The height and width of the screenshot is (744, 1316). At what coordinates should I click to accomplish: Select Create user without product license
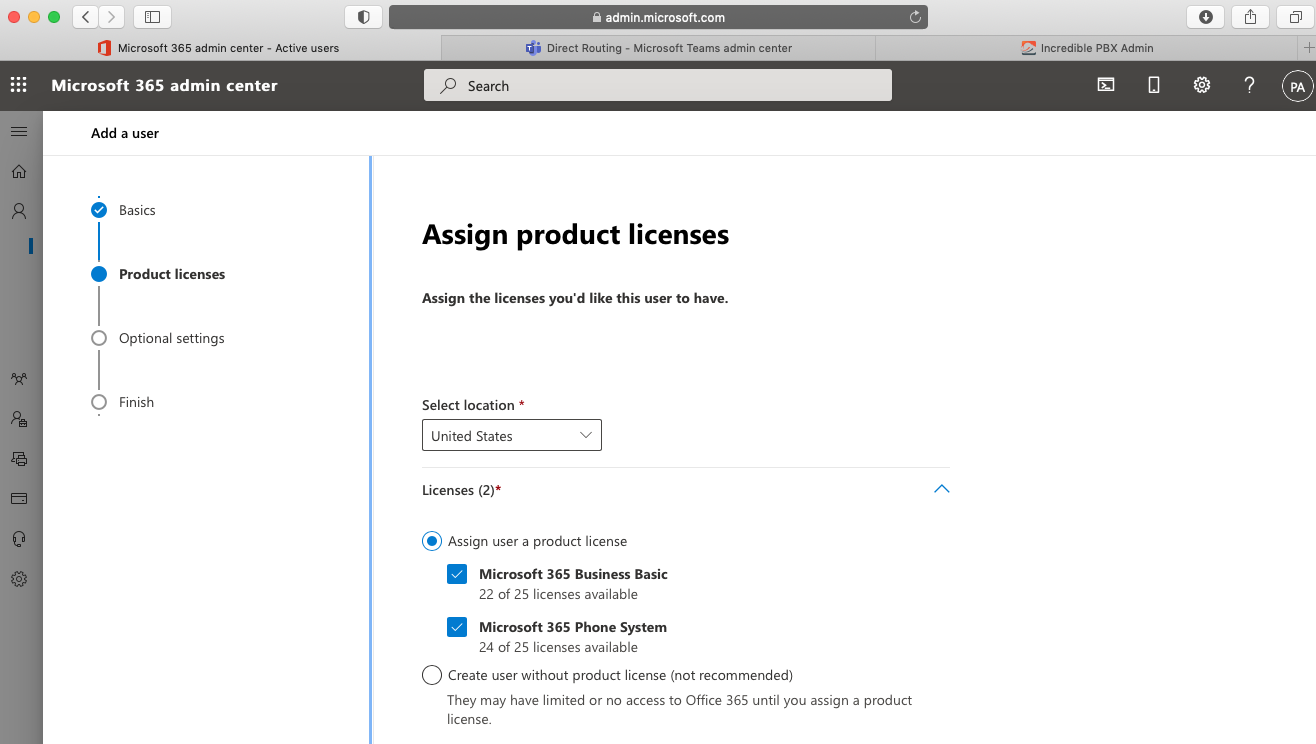tap(432, 675)
